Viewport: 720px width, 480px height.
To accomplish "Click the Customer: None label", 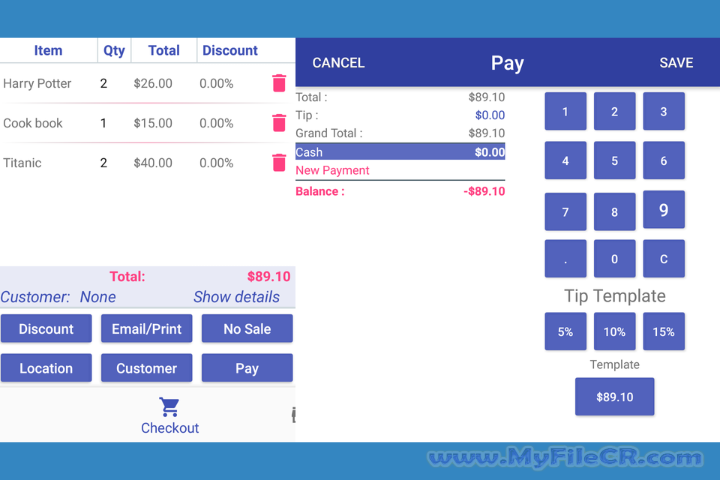I will coord(58,297).
